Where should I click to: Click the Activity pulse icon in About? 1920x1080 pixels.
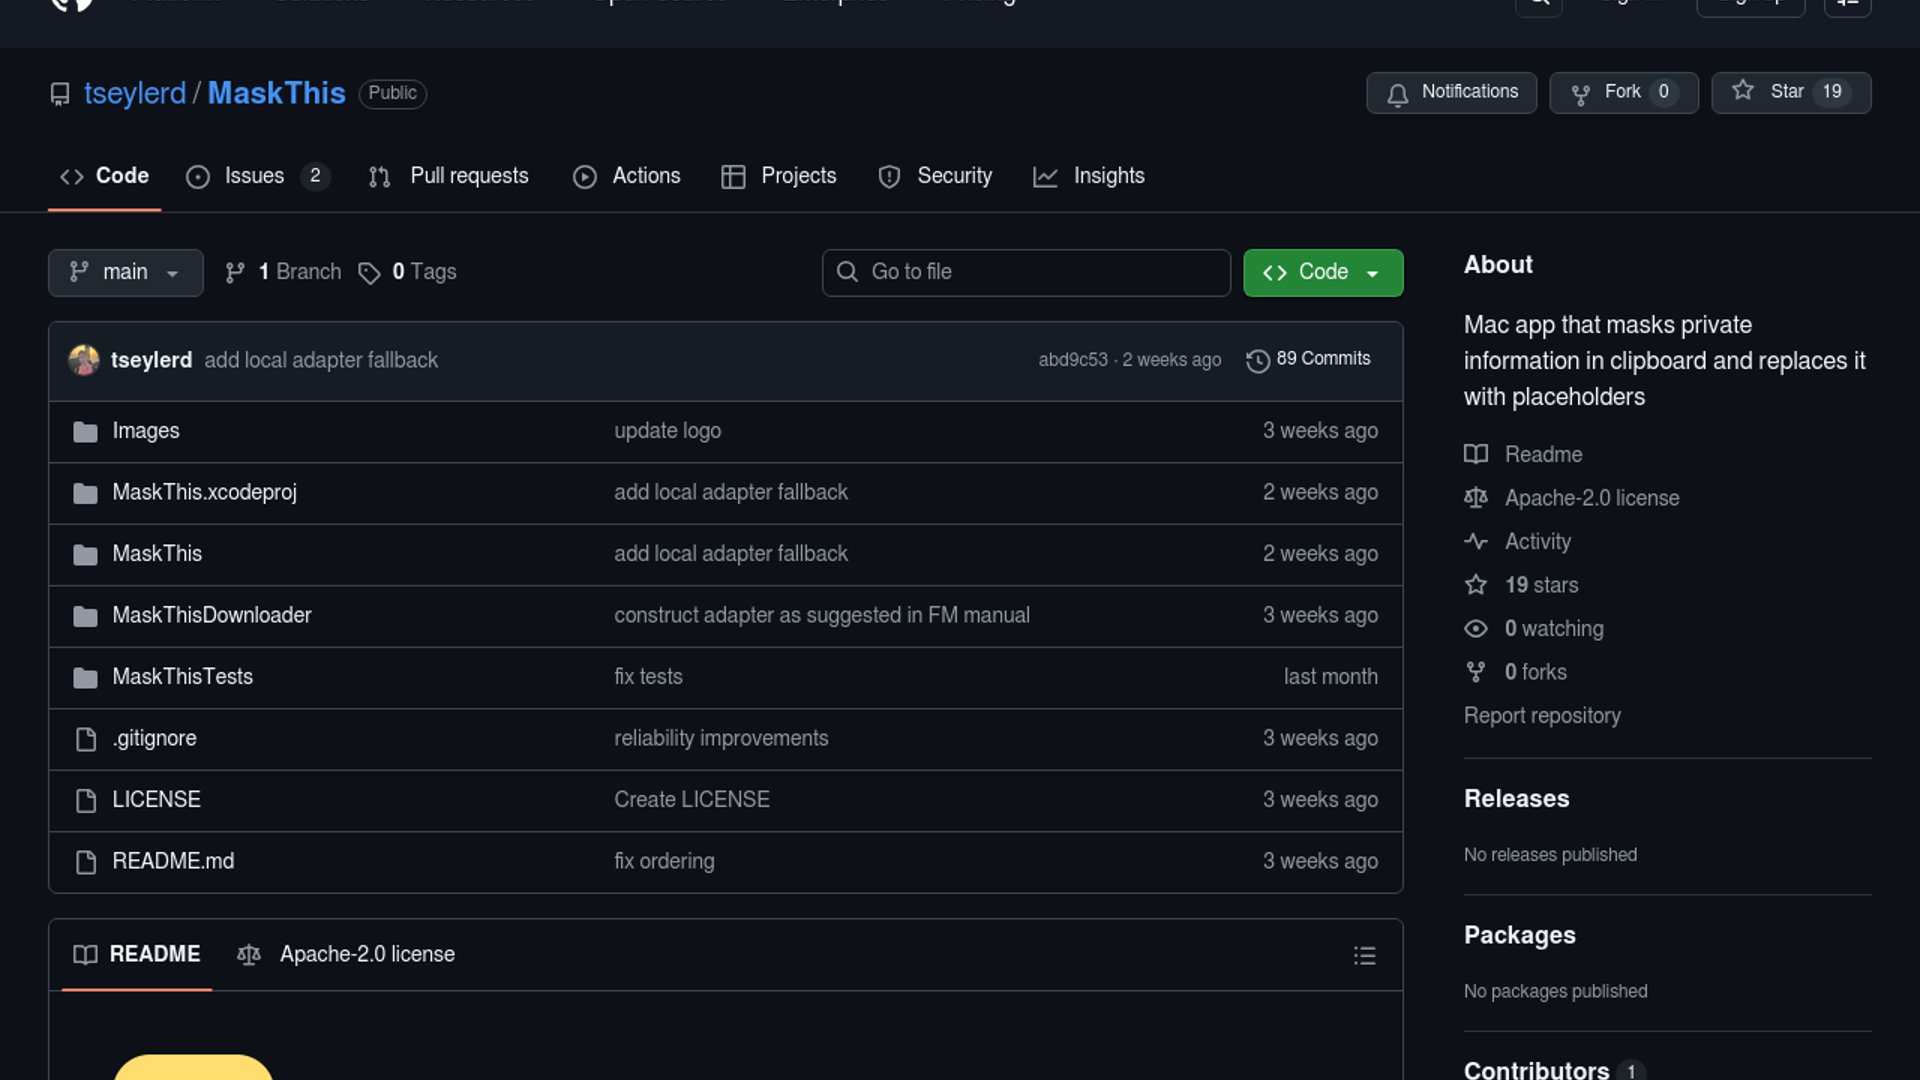pyautogui.click(x=1476, y=542)
